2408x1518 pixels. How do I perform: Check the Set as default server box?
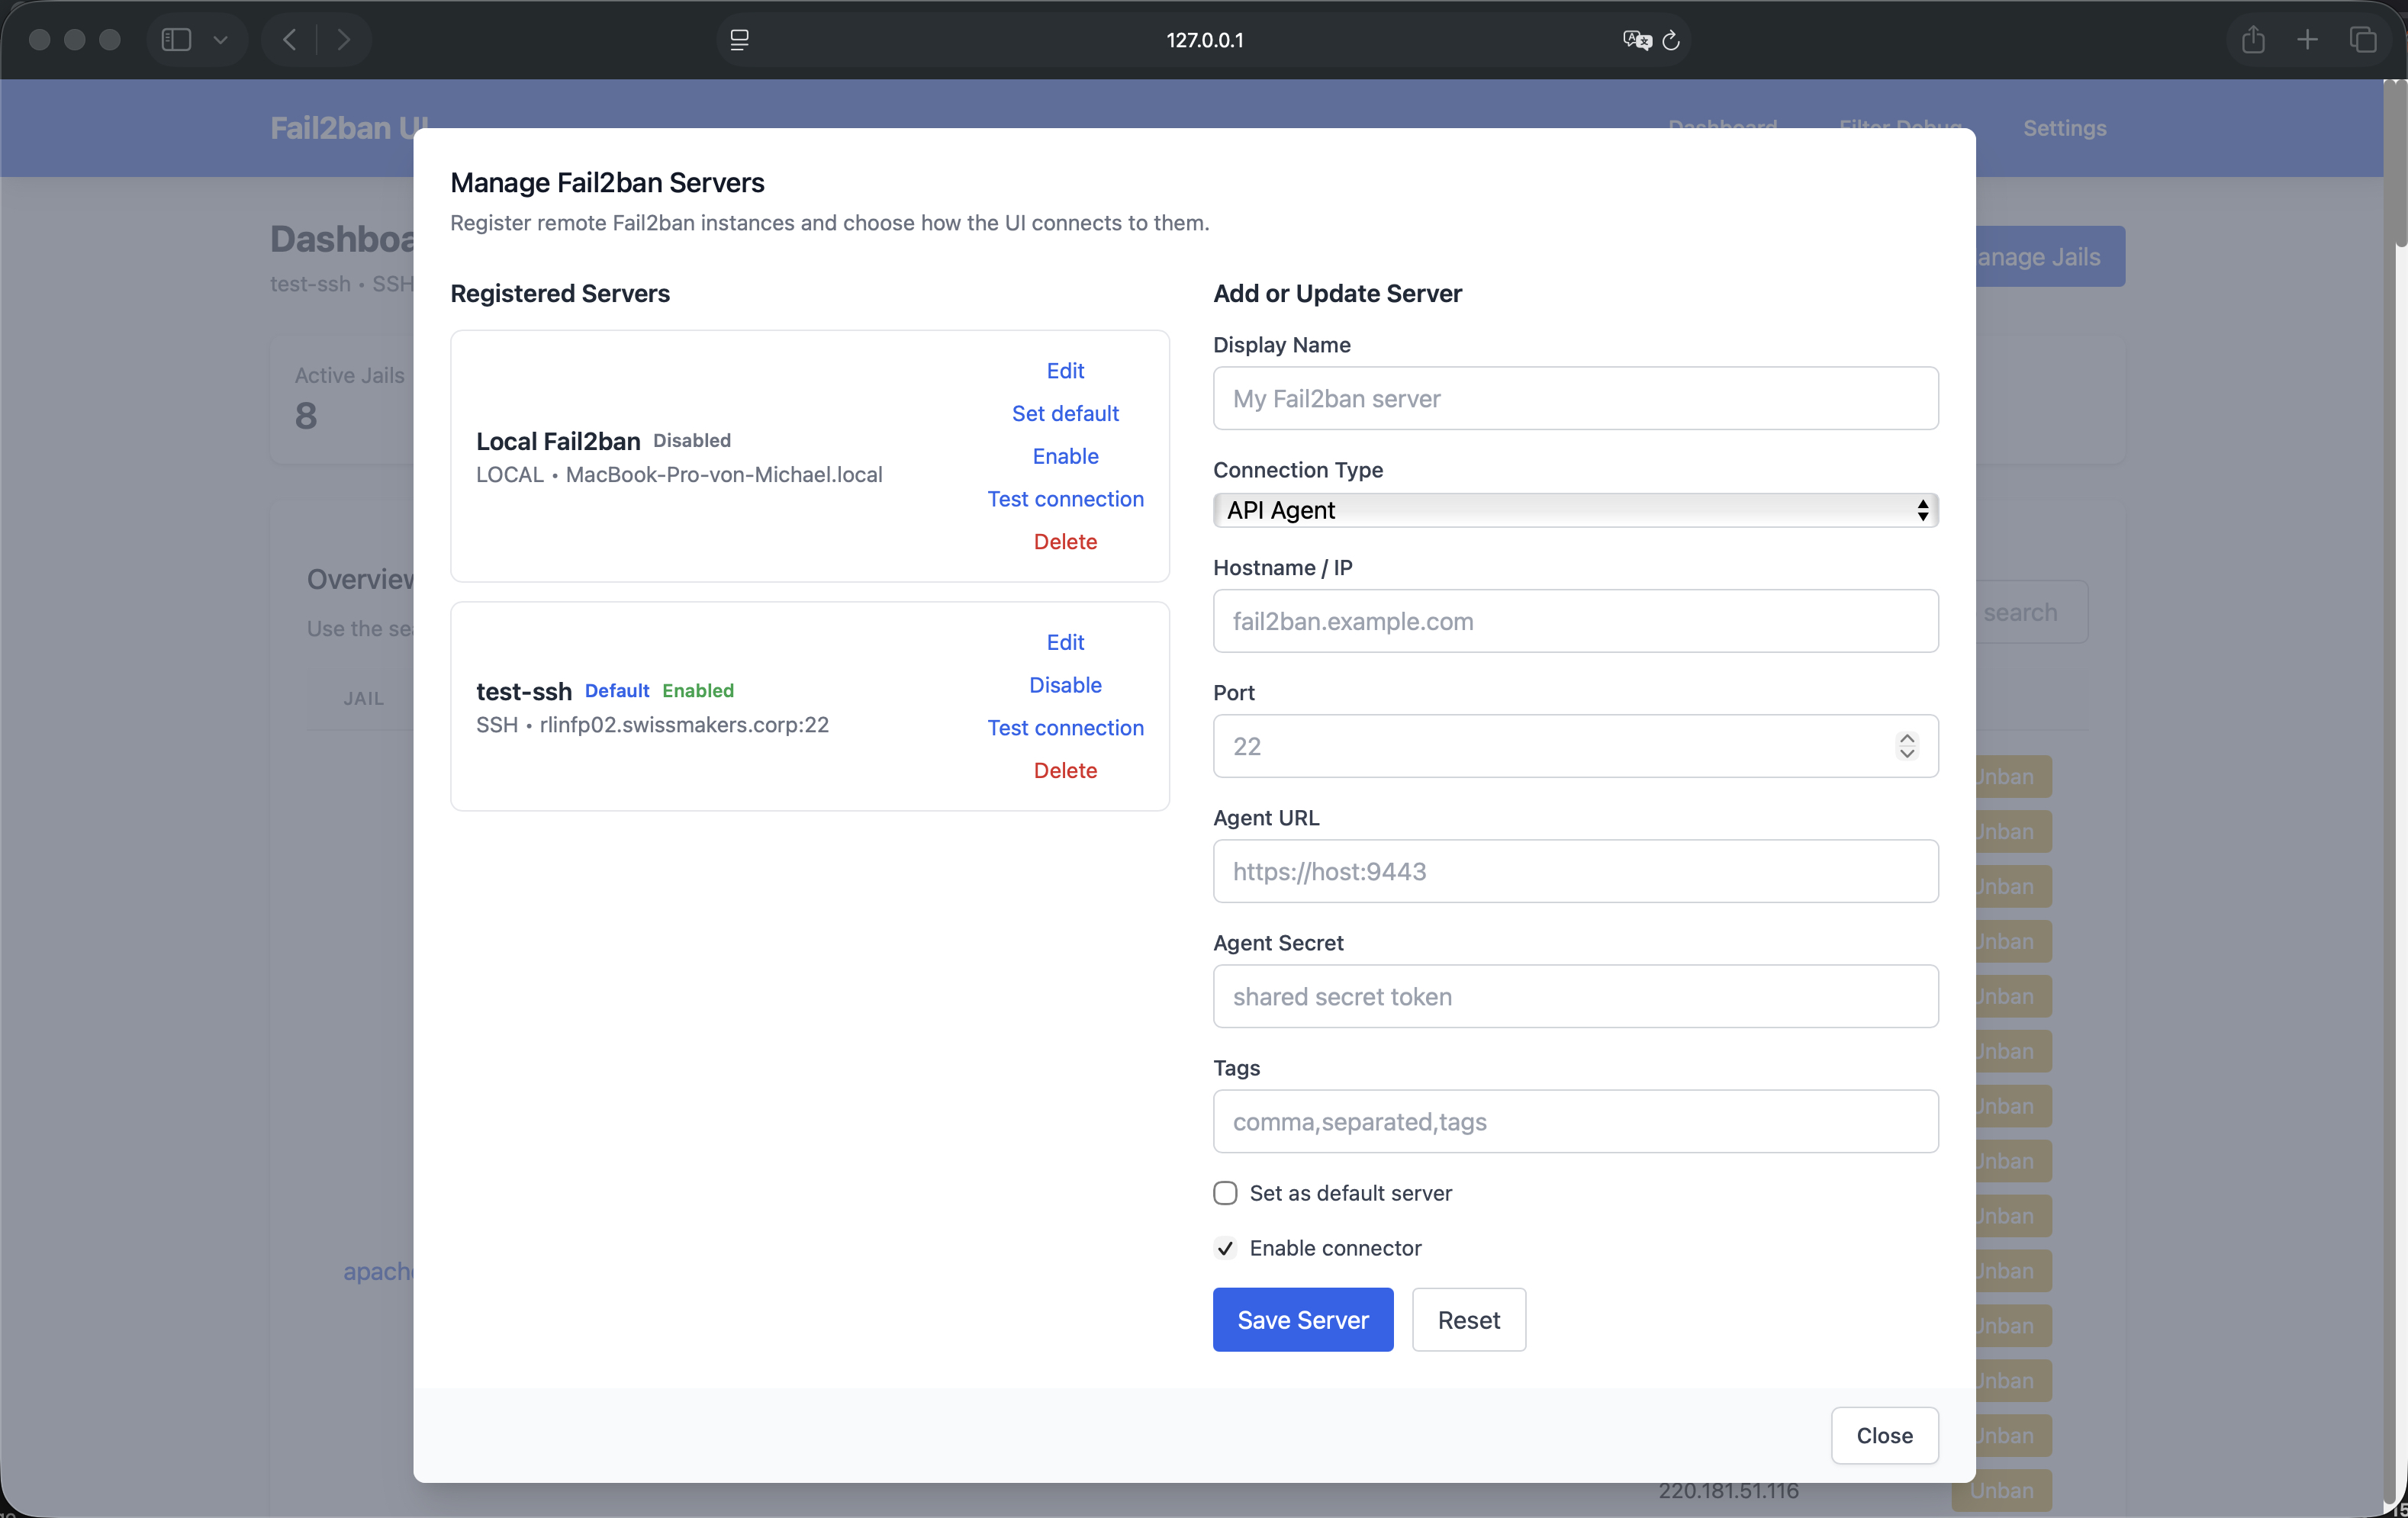1225,1192
